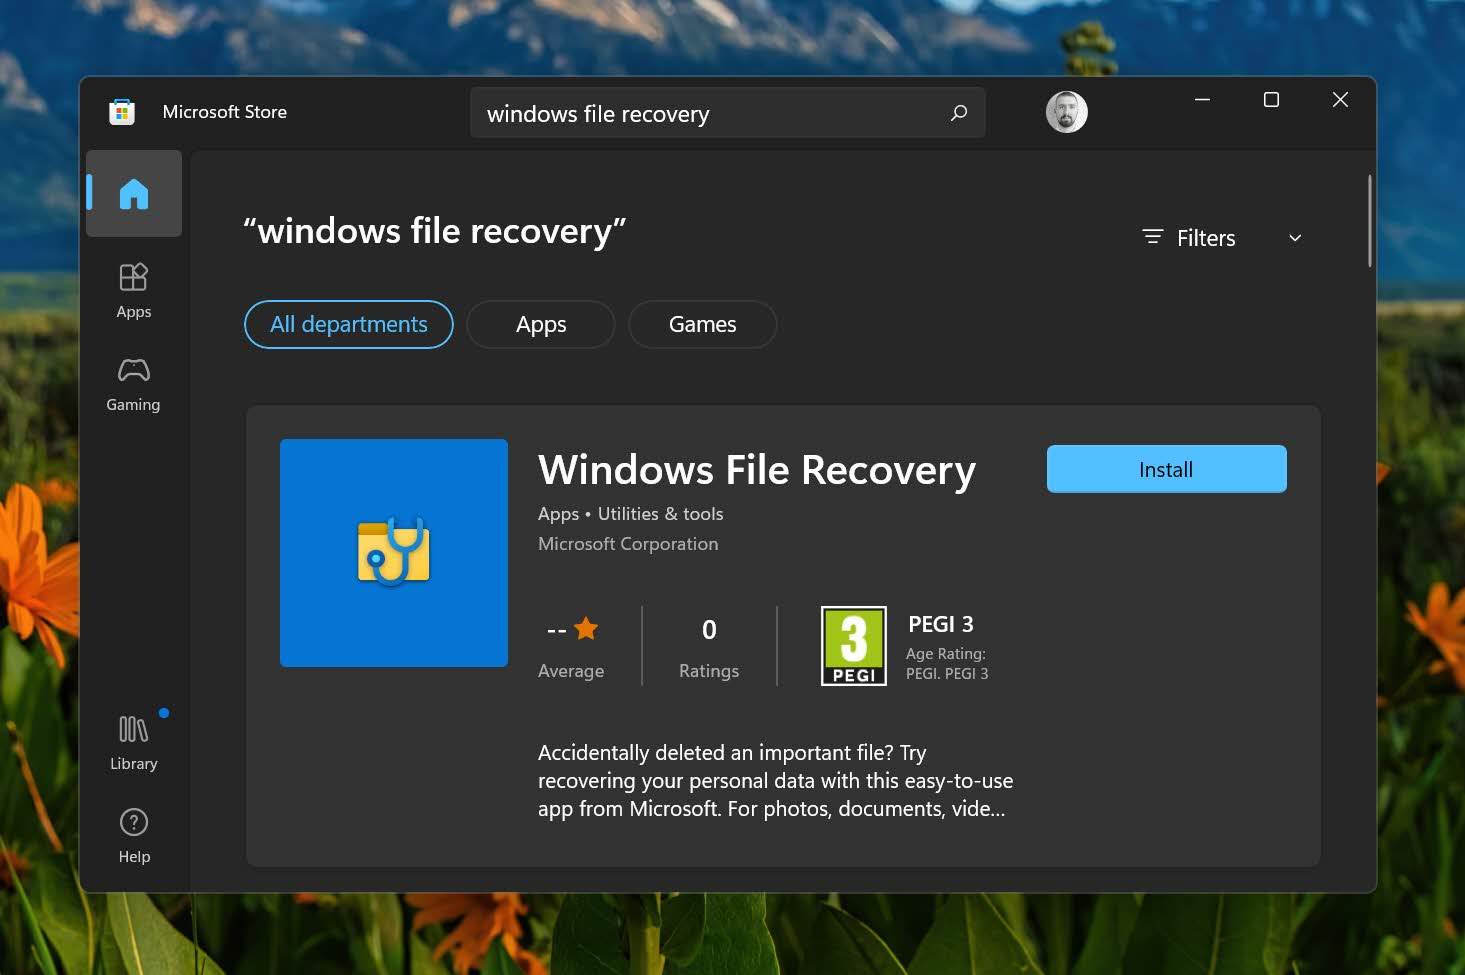The height and width of the screenshot is (975, 1465).
Task: Click the app description text
Action: (x=775, y=781)
